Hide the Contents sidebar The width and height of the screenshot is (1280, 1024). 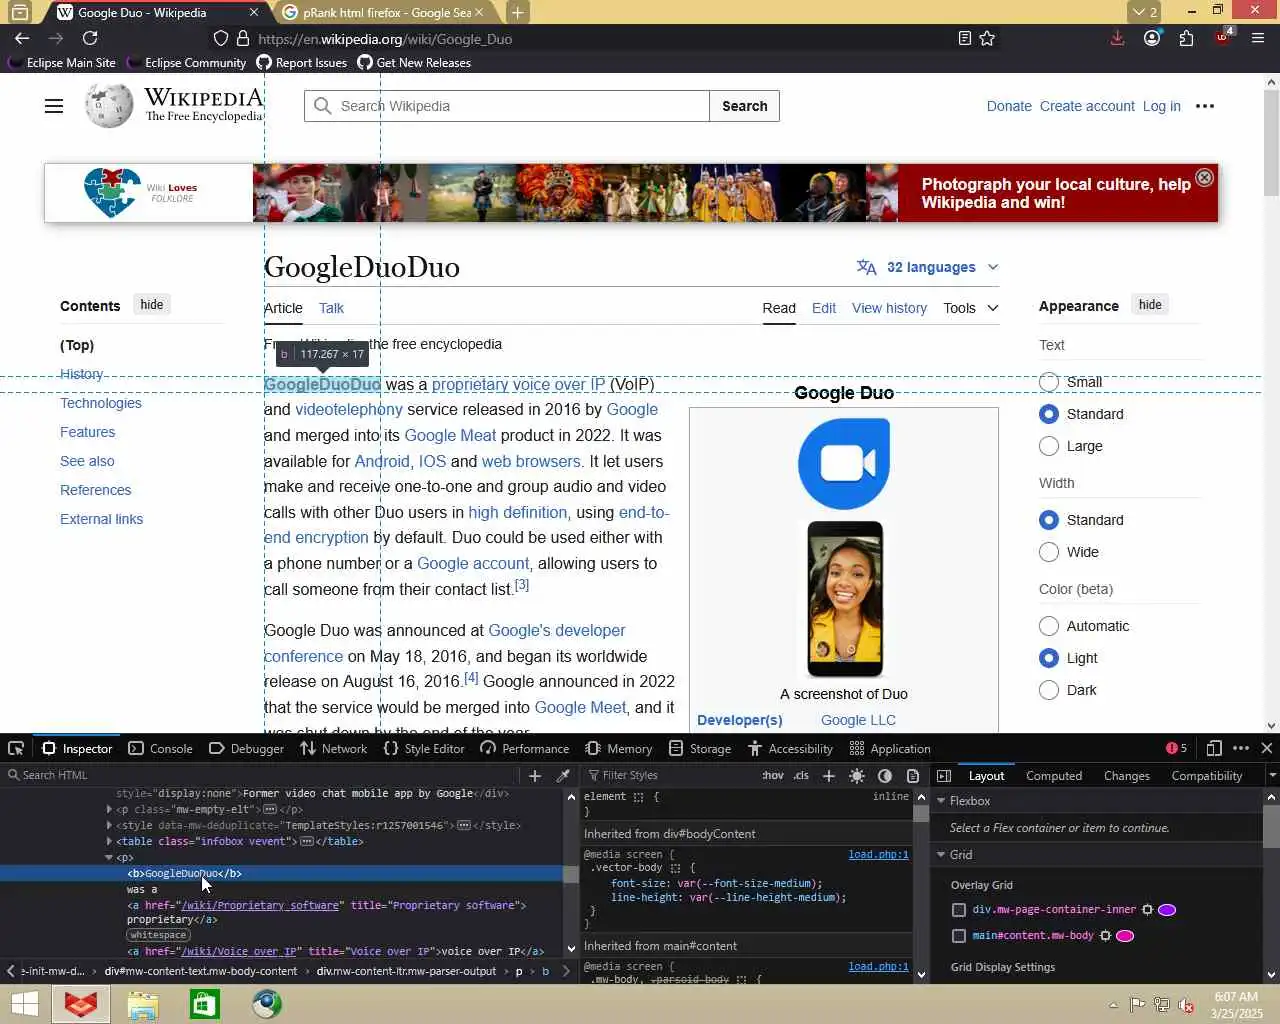click(x=152, y=305)
